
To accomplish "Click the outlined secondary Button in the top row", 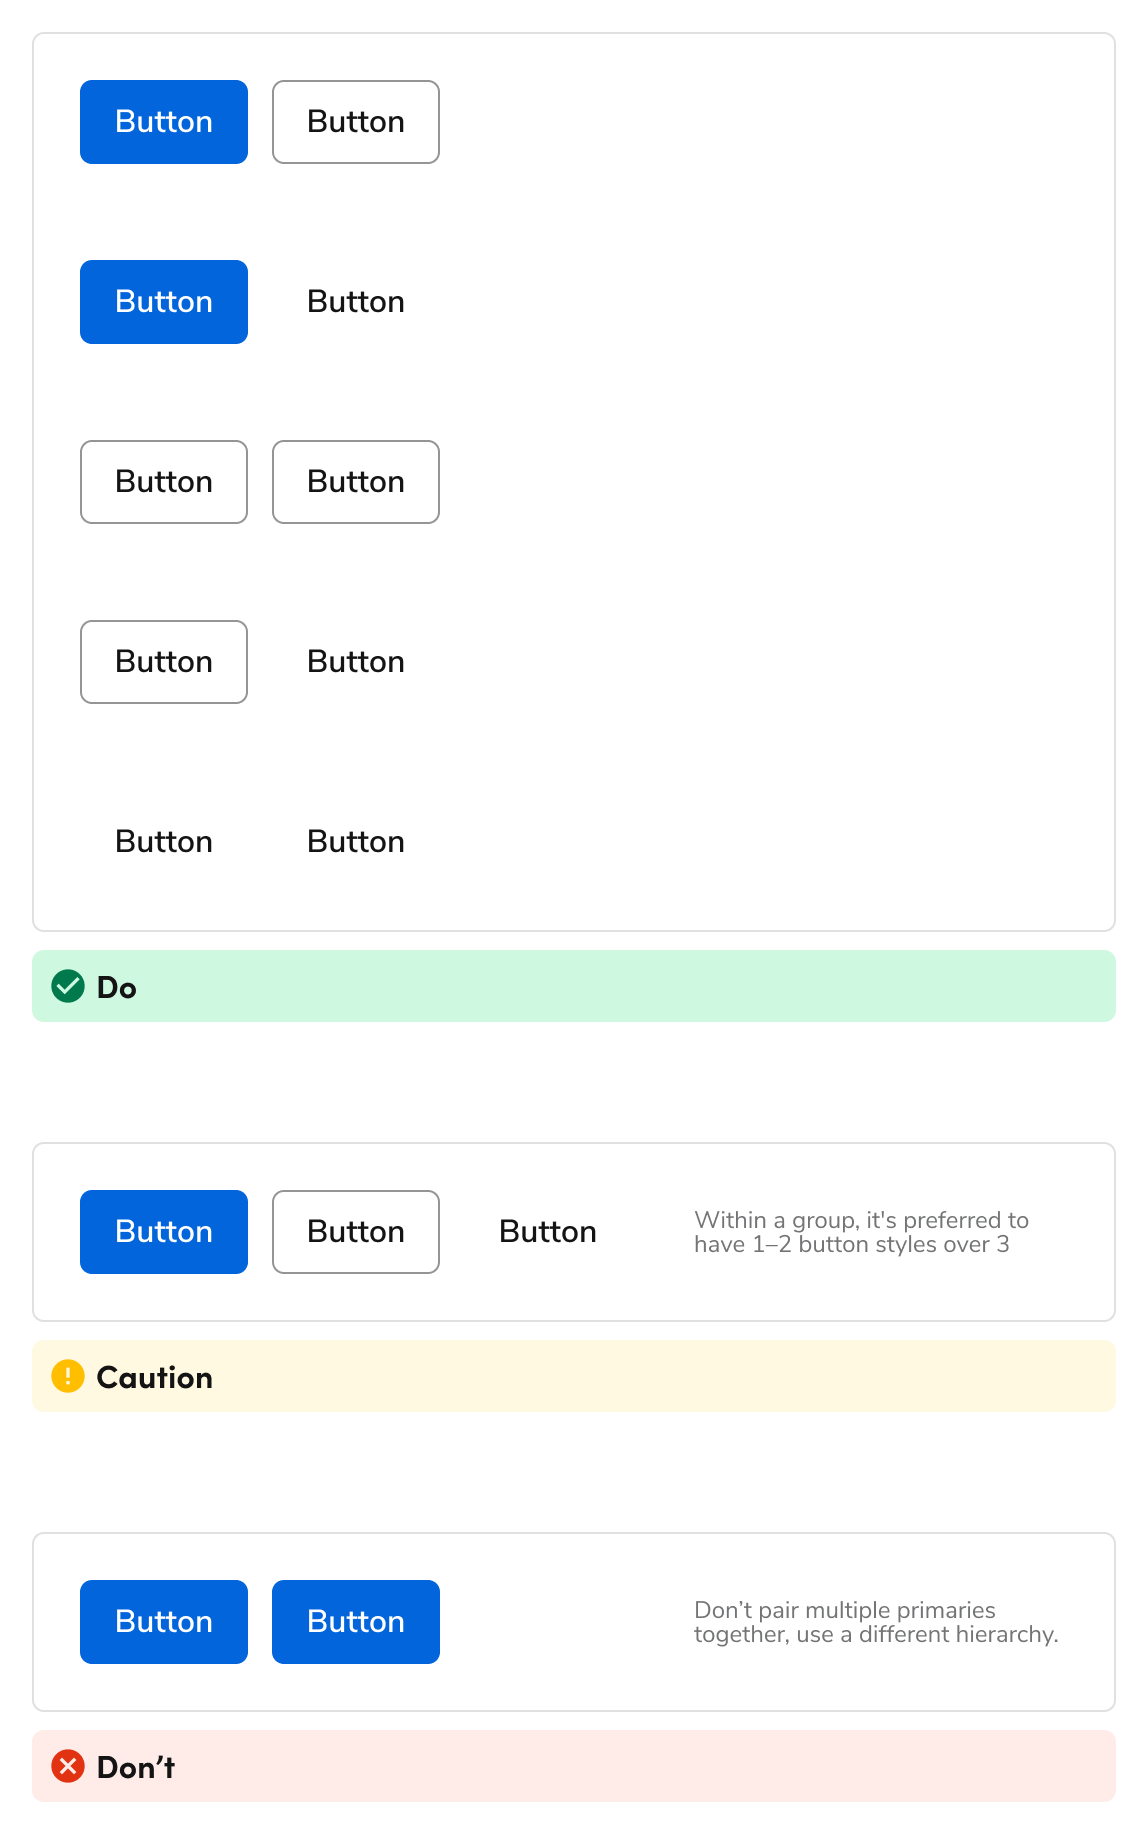I will [355, 121].
